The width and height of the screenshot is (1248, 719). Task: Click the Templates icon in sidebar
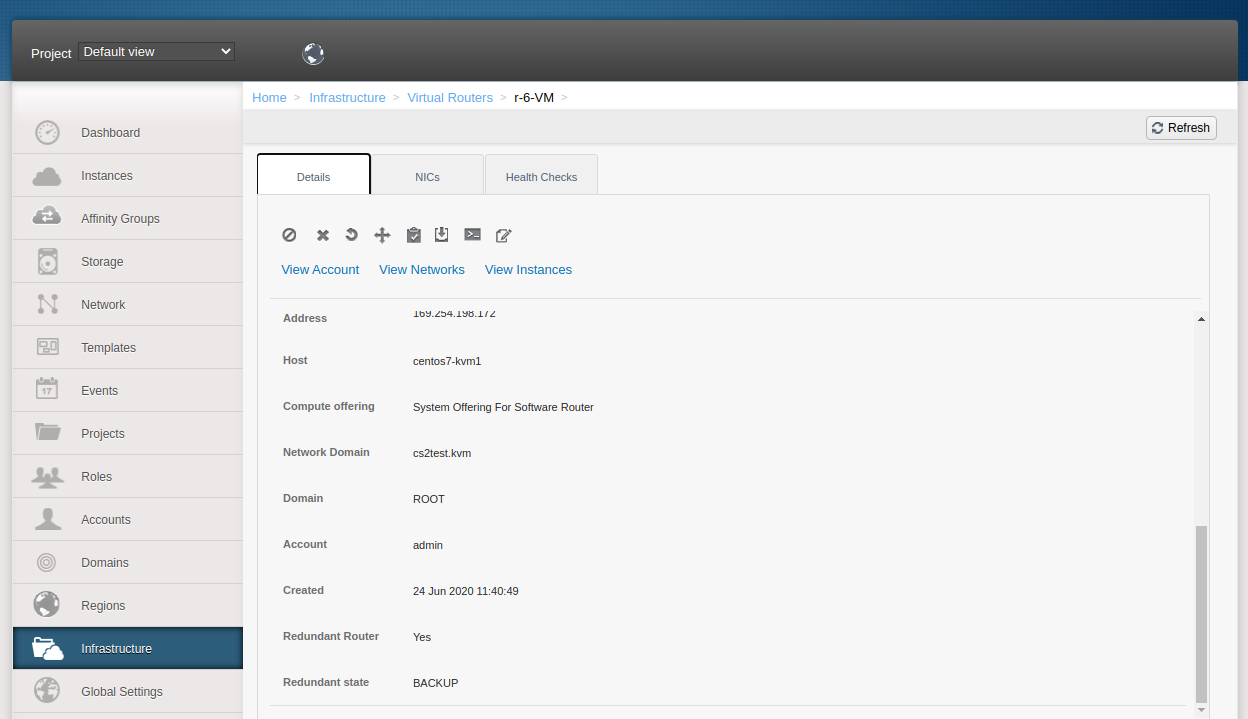click(47, 347)
